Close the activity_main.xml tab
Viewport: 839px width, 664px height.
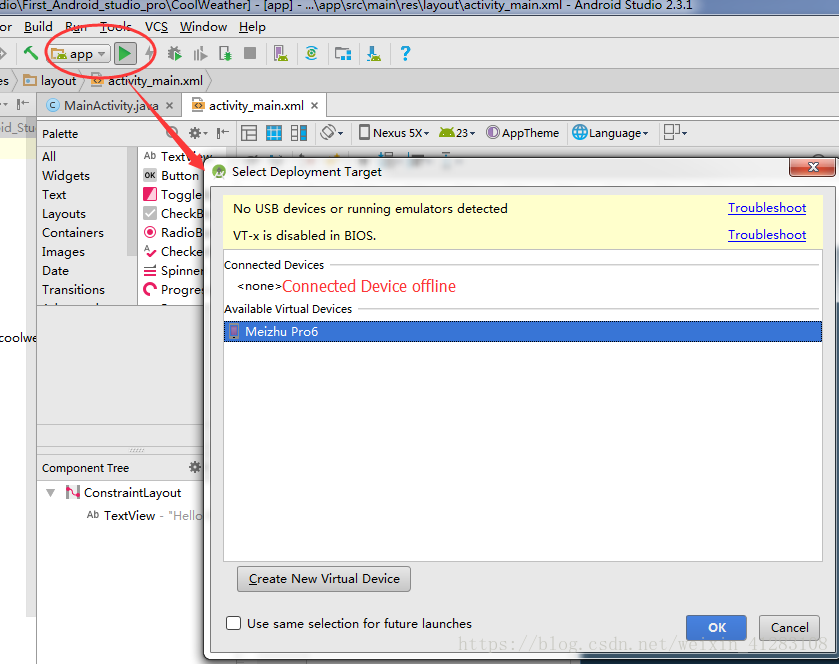point(315,105)
